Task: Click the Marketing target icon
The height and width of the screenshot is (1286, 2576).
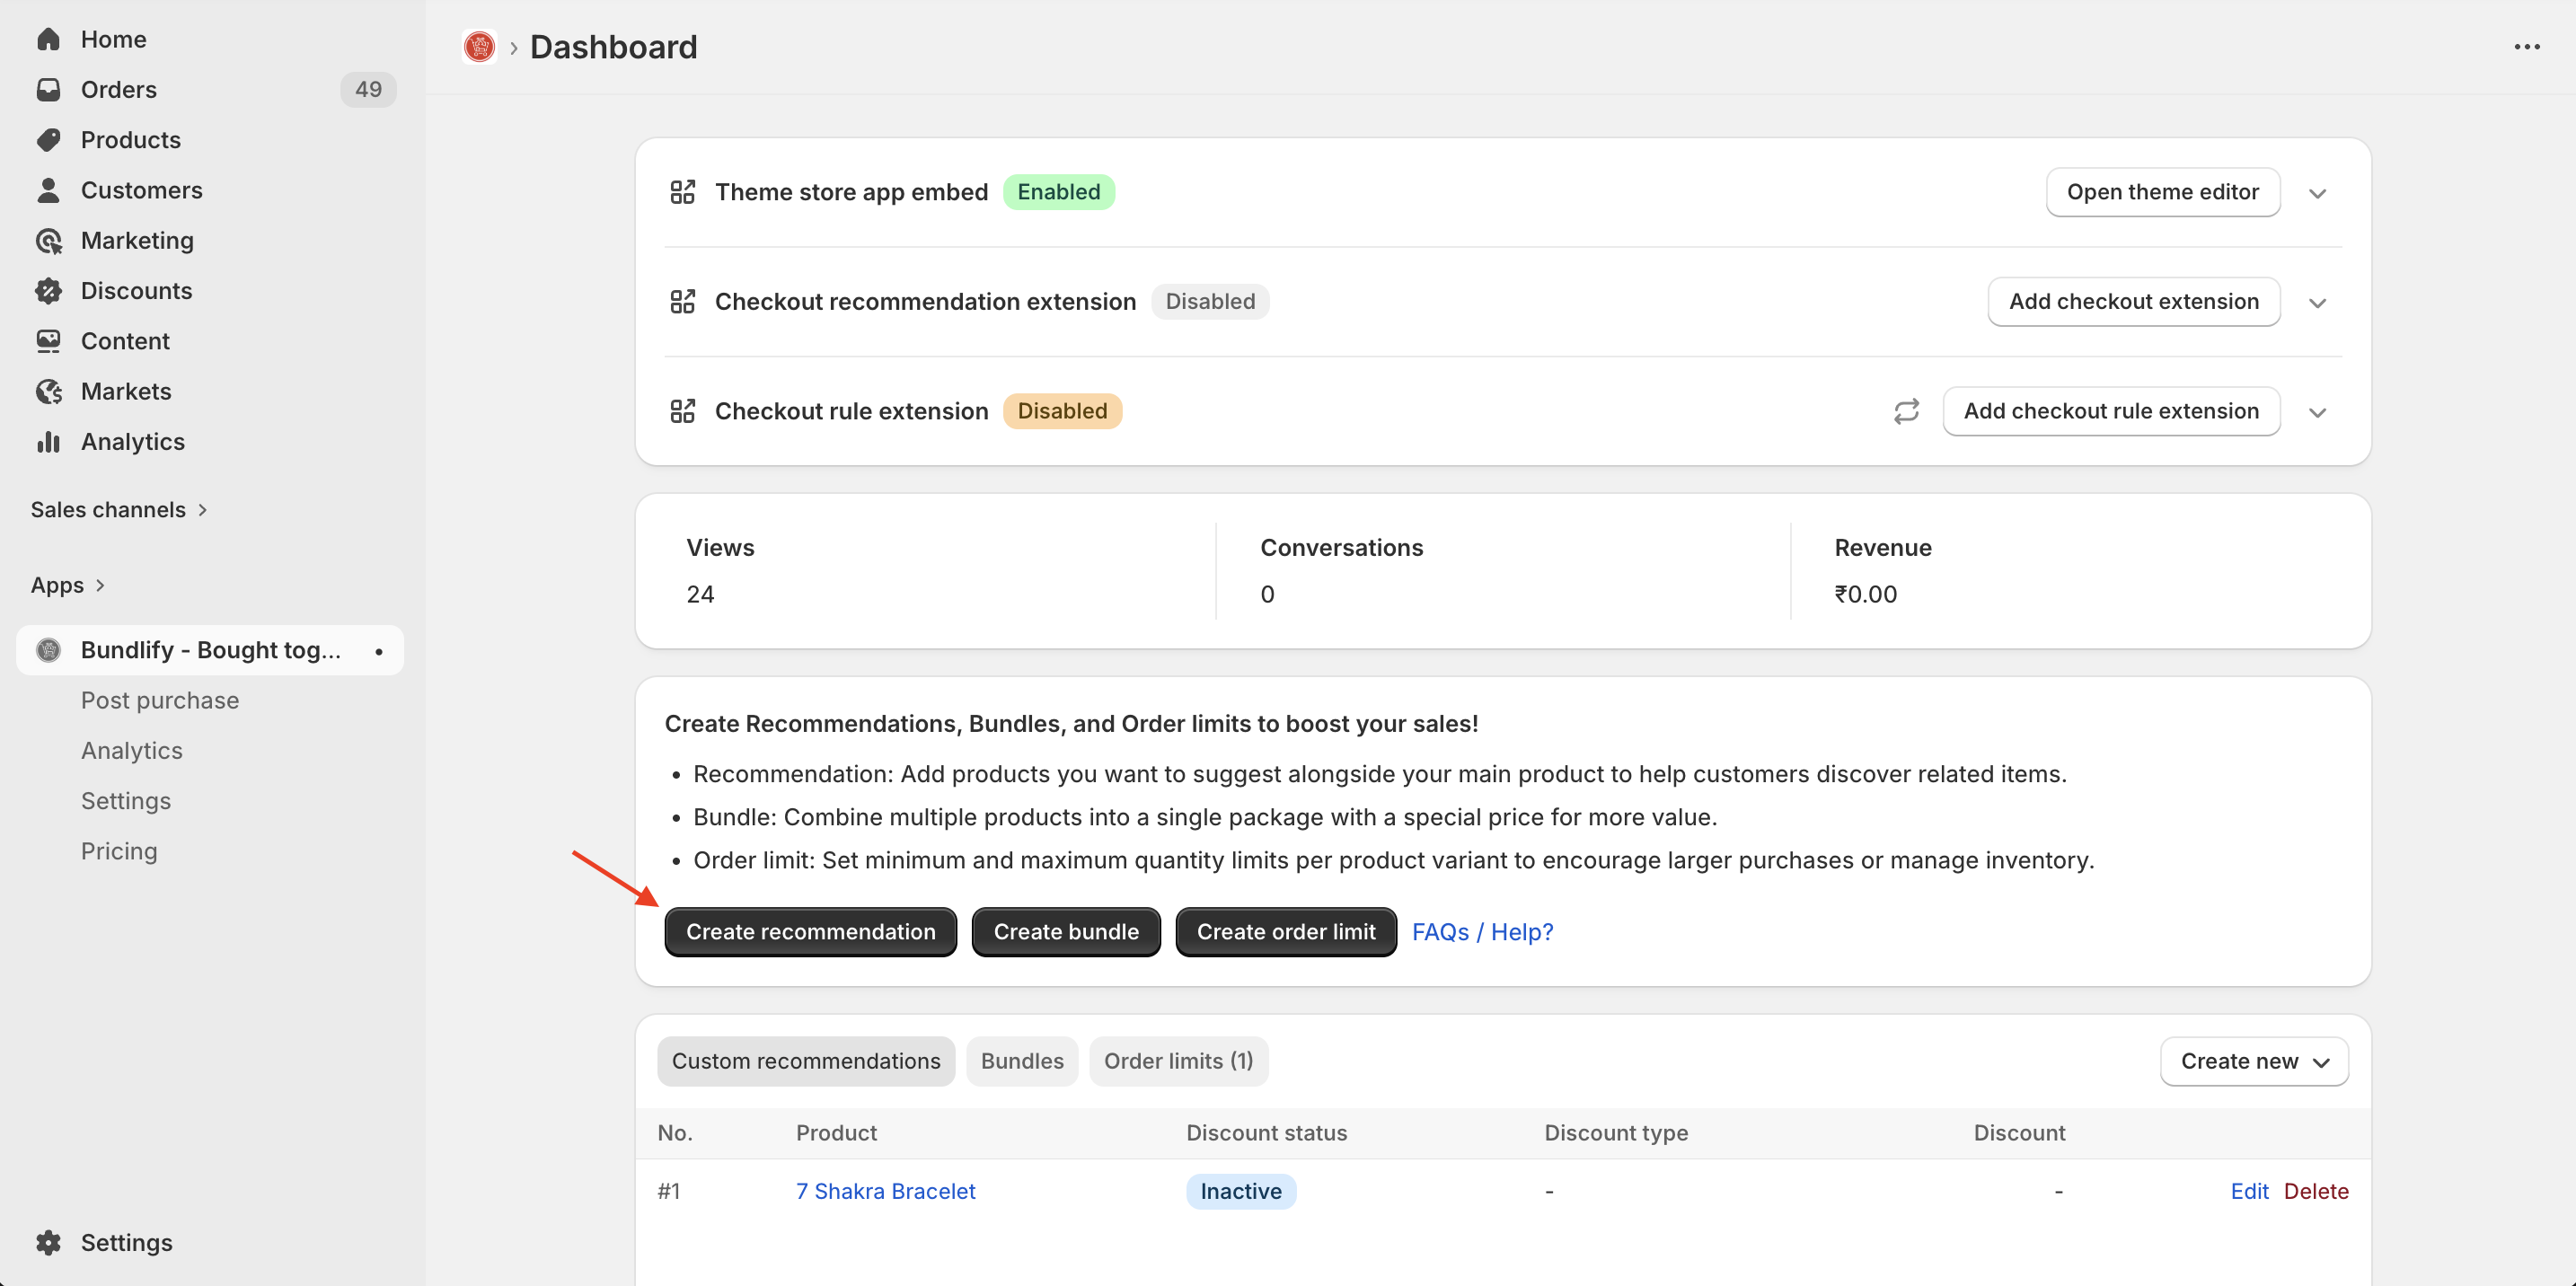Action: point(48,241)
